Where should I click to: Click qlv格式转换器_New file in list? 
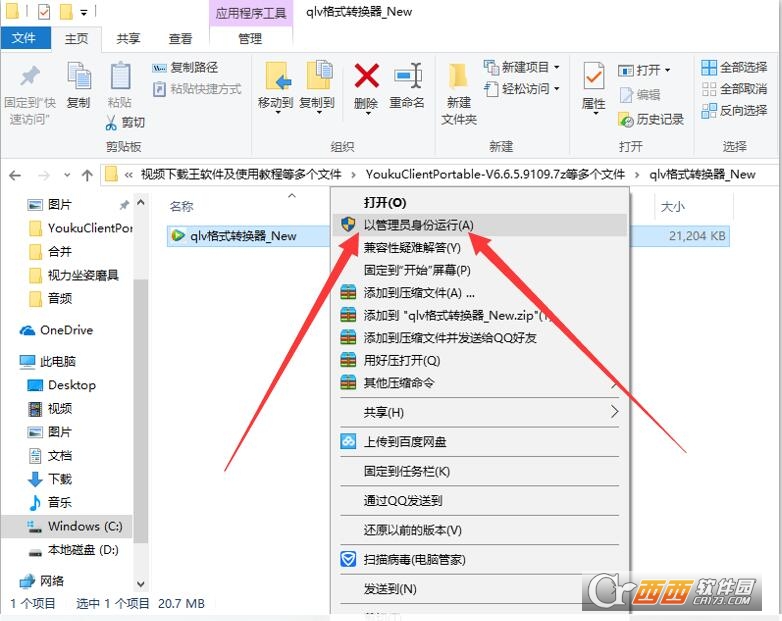pos(243,236)
